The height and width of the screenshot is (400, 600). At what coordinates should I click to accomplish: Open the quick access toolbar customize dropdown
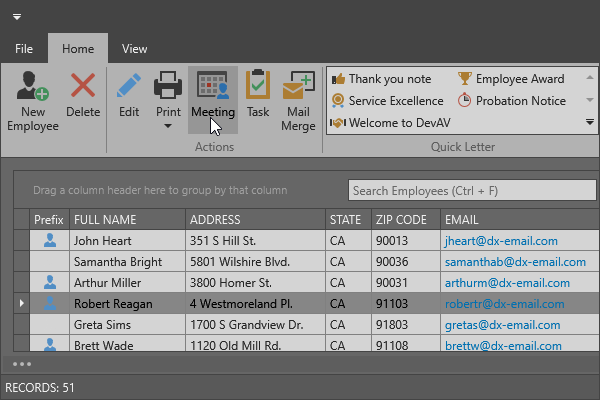(x=17, y=17)
